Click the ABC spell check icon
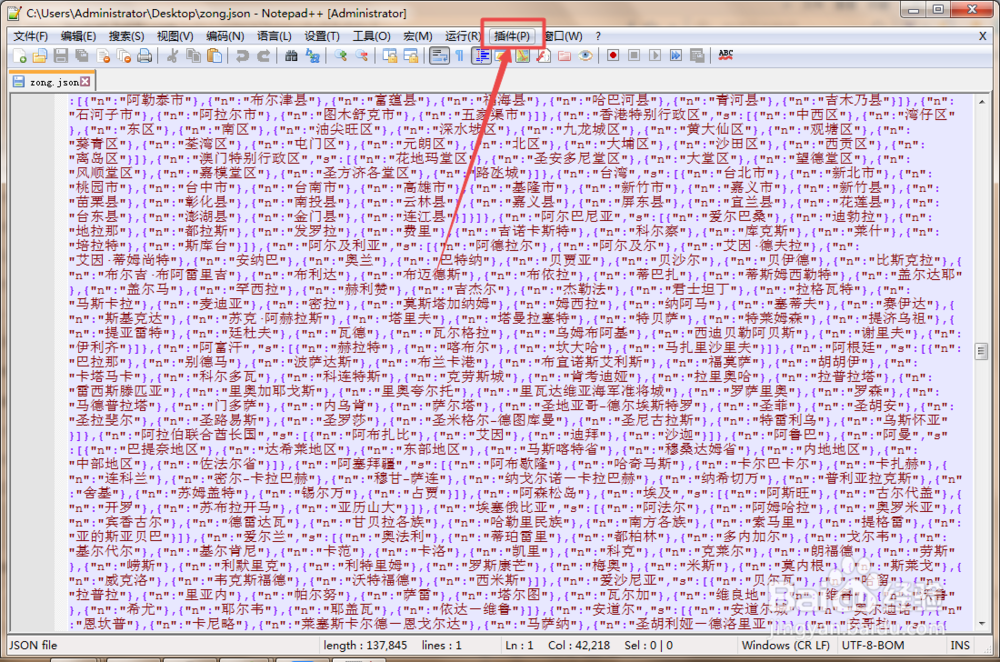Screen dimensions: 1000x662 click(x=726, y=56)
